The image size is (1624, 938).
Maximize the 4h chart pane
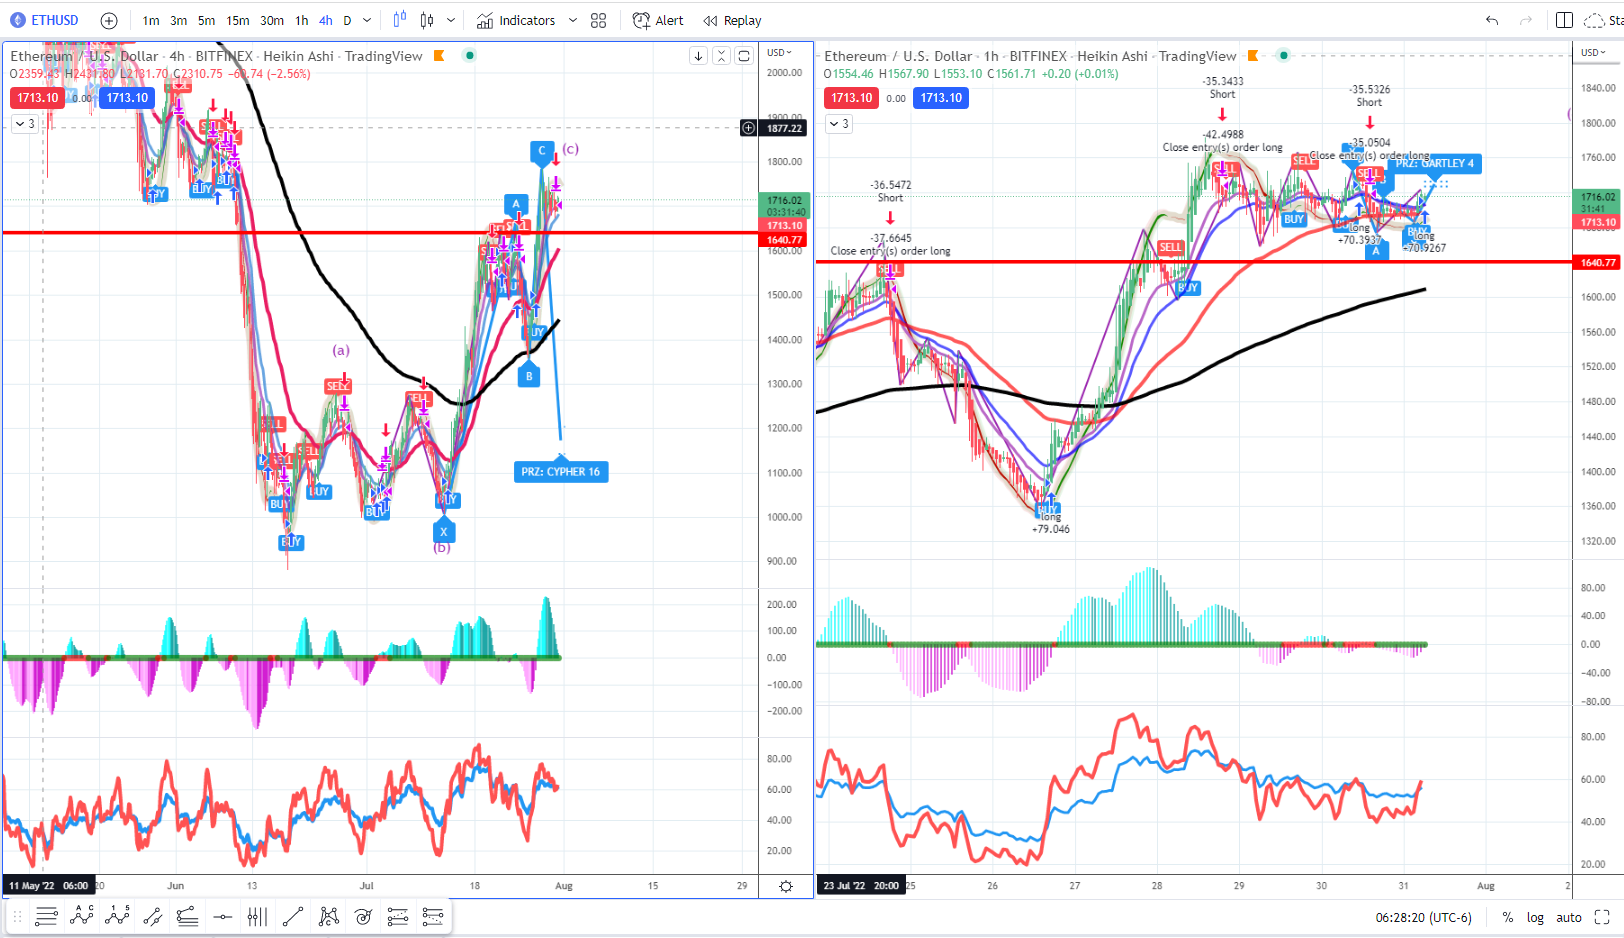(x=744, y=56)
